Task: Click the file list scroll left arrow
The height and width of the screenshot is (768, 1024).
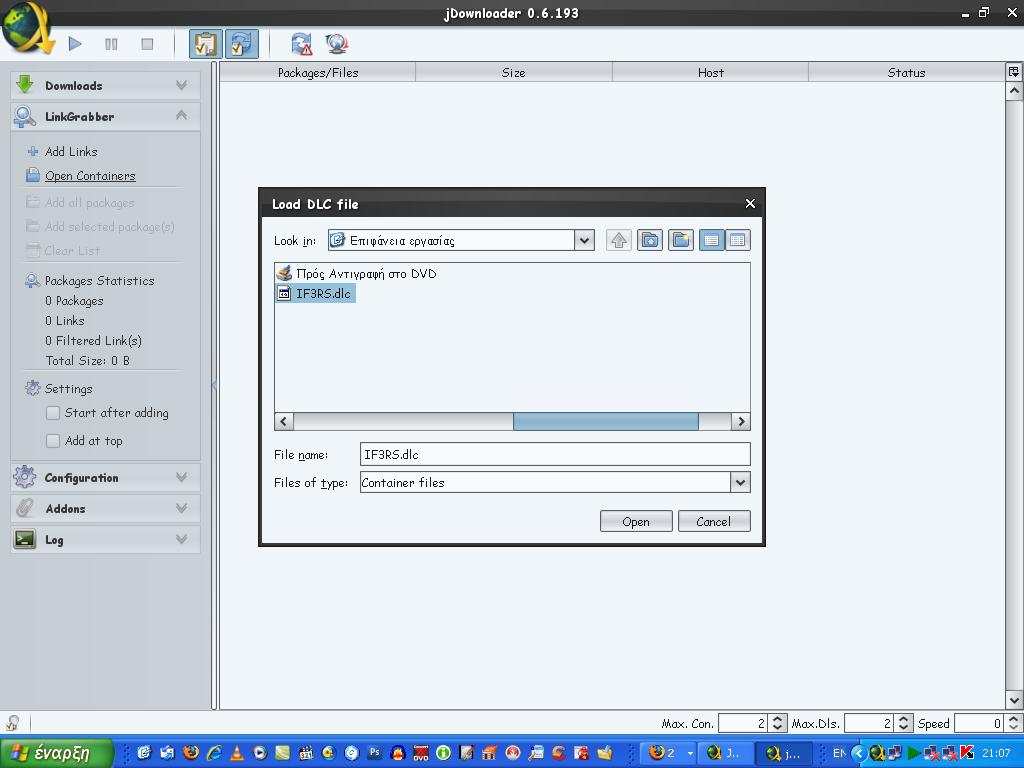Action: tap(283, 421)
